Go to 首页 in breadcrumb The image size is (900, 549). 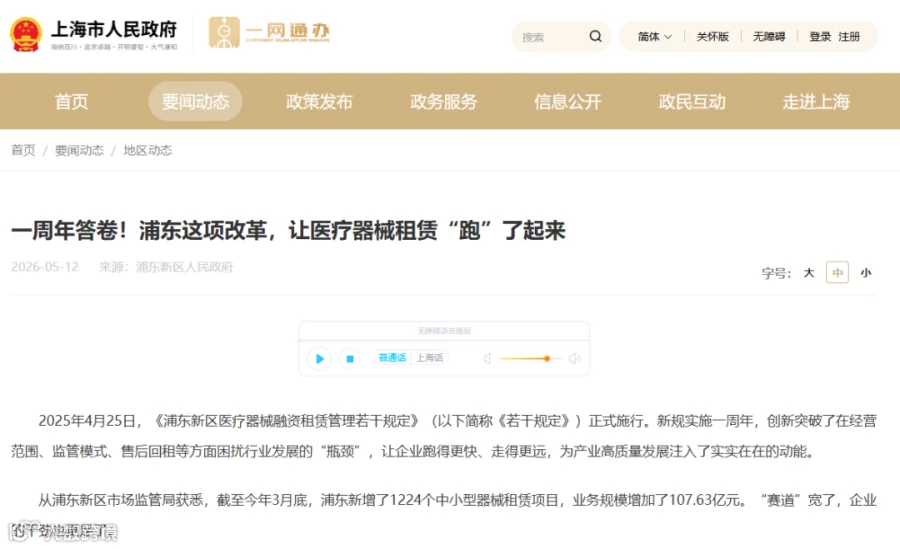[23, 150]
